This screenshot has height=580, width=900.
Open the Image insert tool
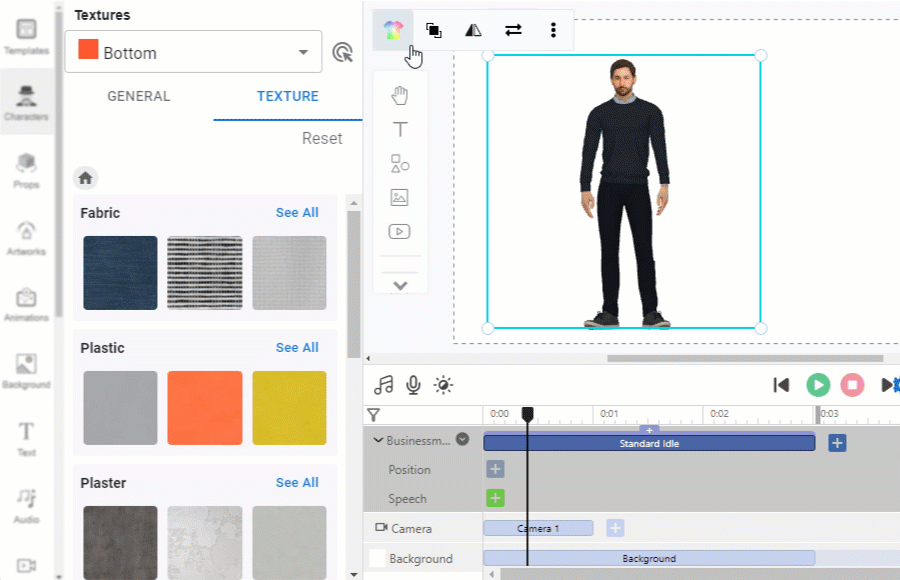click(x=400, y=197)
